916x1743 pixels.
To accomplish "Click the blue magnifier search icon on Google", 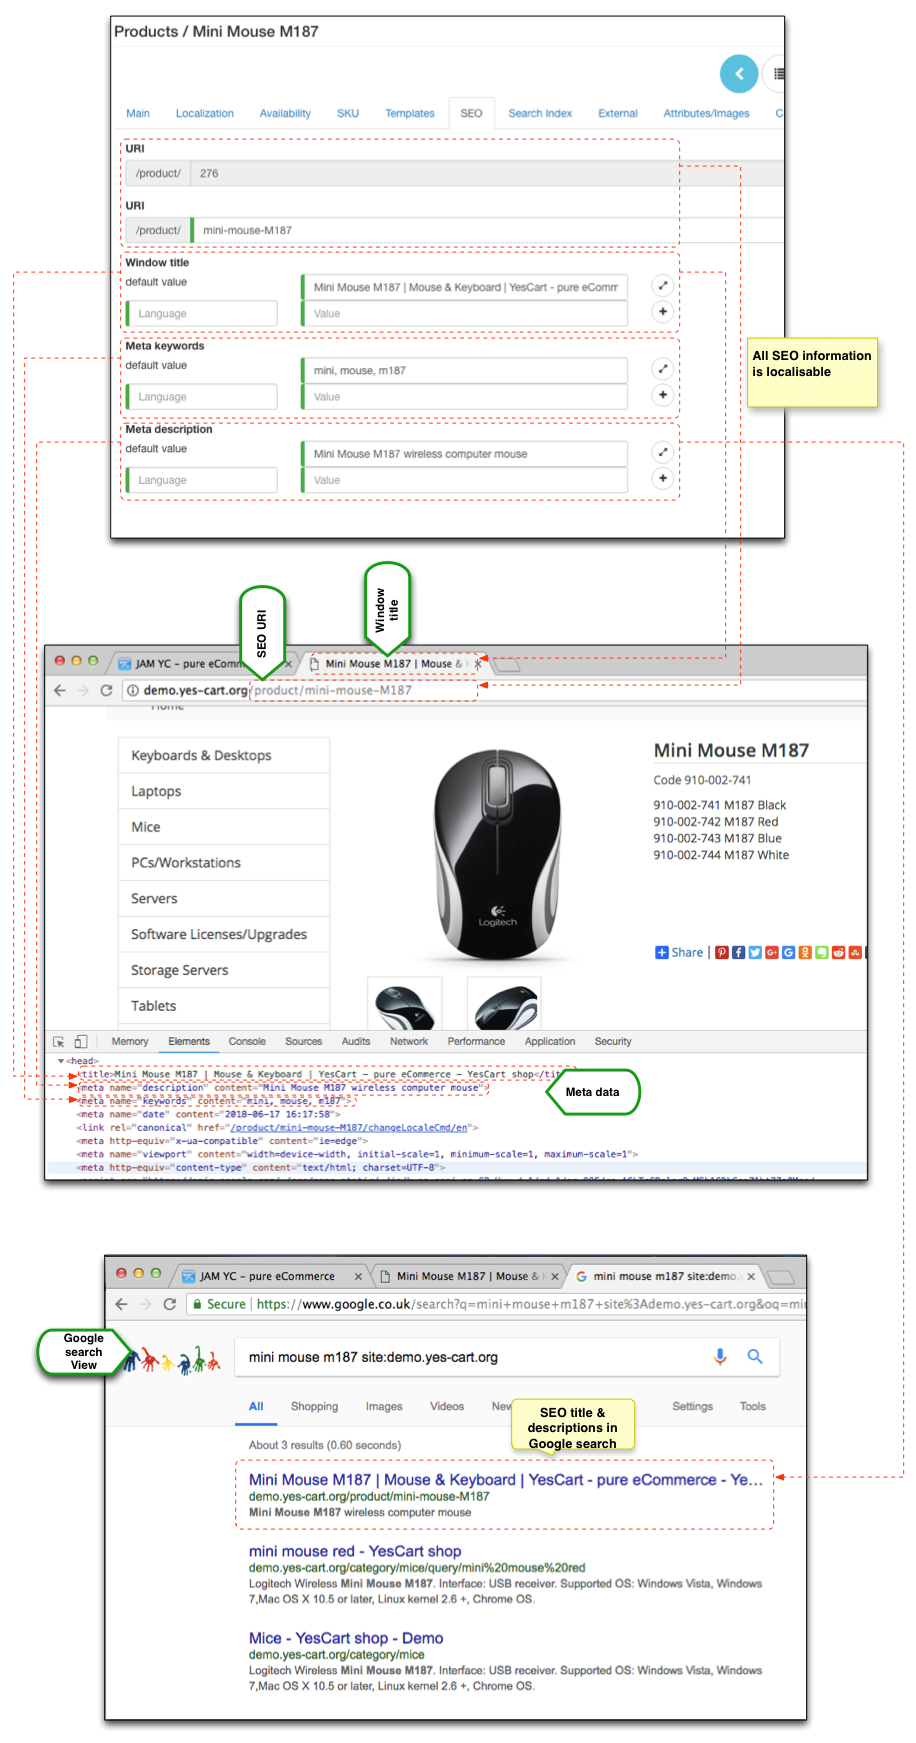I will pyautogui.click(x=755, y=1356).
